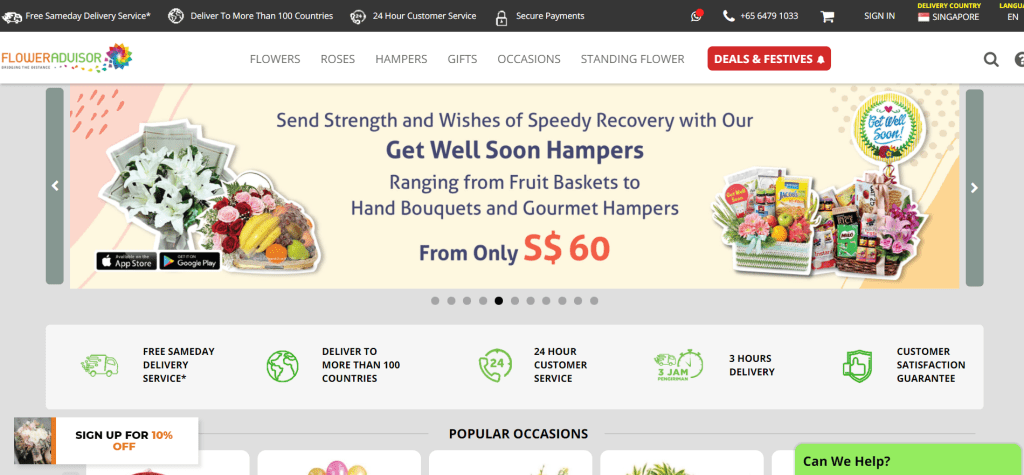The width and height of the screenshot is (1024, 475).
Task: Open the Occasions menu
Action: coord(529,59)
